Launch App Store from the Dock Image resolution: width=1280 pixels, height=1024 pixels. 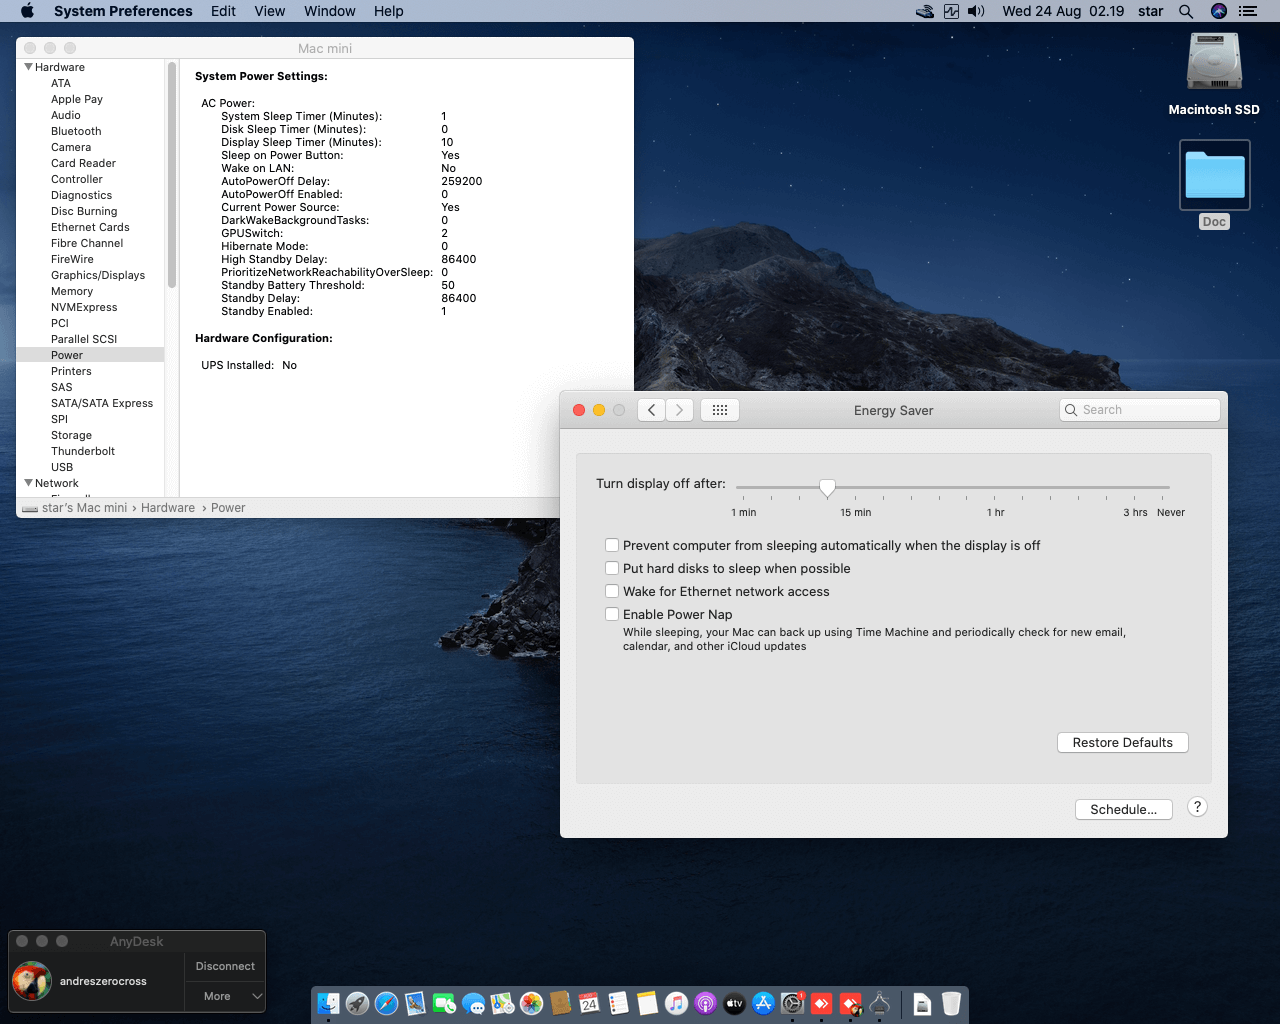[763, 1003]
